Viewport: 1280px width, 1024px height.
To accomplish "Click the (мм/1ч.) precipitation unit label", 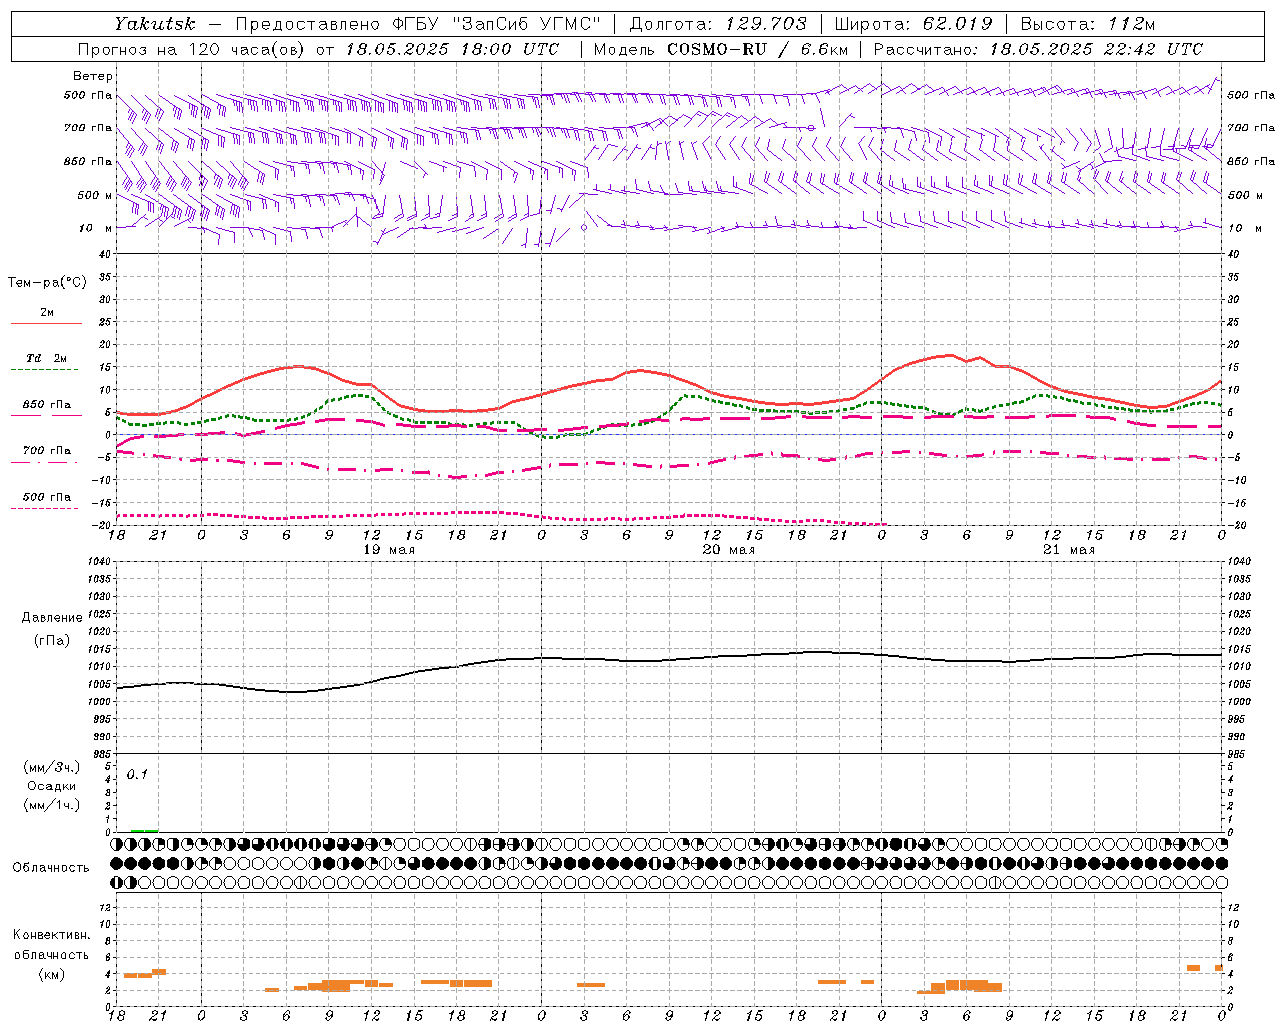I will [52, 805].
